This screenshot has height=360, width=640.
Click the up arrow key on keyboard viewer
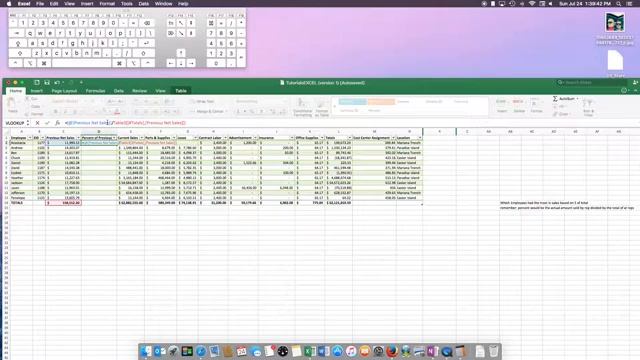click(x=181, y=53)
